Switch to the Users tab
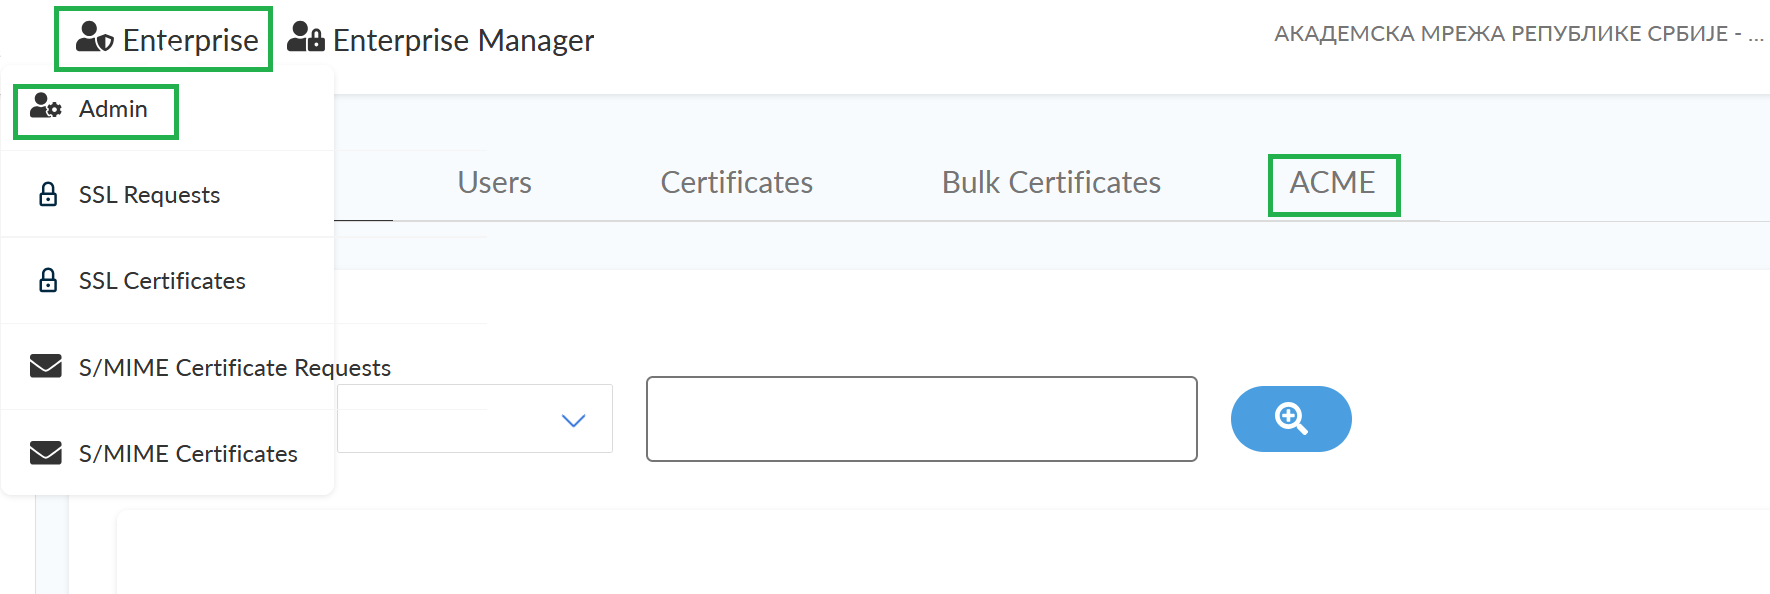1770x594 pixels. tap(494, 183)
